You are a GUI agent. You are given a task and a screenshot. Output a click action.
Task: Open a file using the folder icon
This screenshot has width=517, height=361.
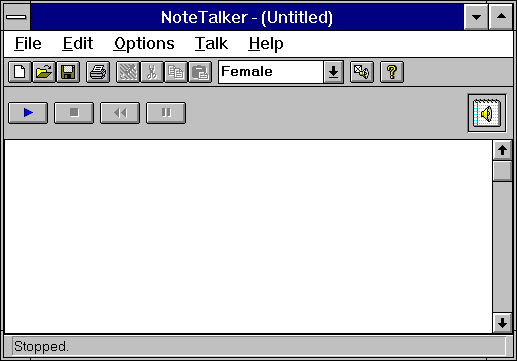(x=44, y=72)
